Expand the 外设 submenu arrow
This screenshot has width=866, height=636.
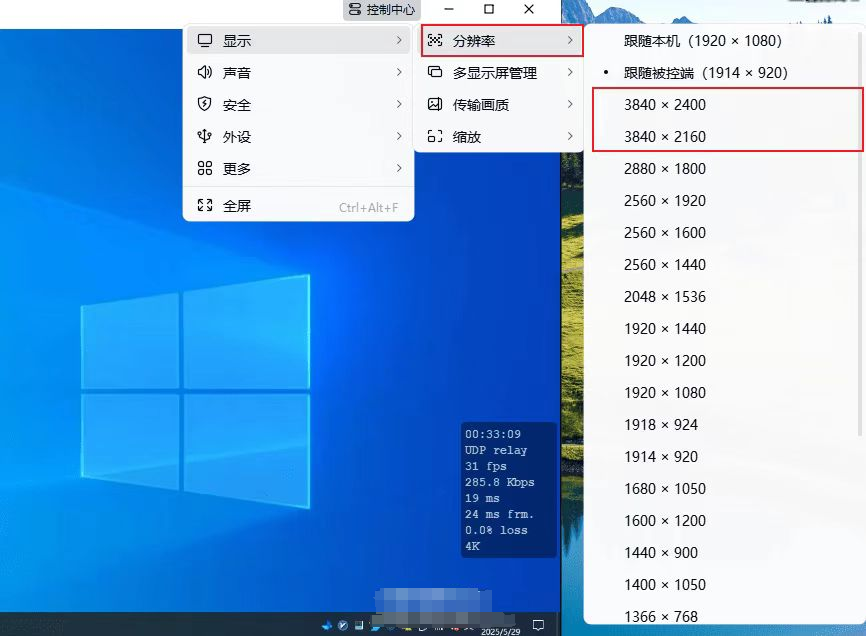coord(399,137)
